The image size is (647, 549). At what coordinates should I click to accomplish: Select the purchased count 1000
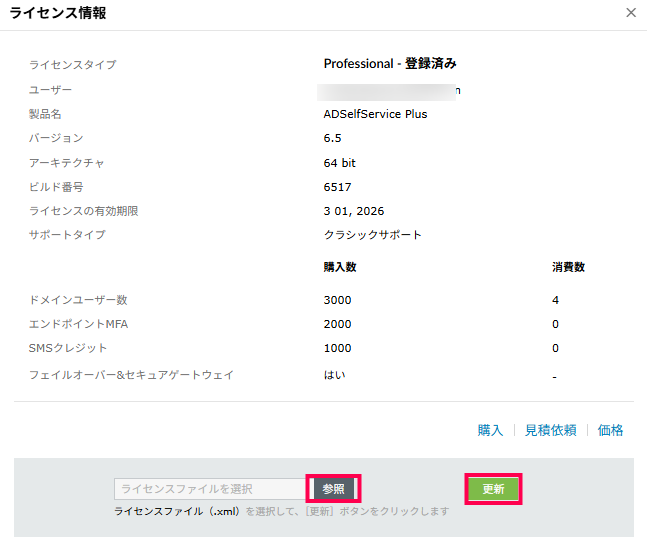click(x=337, y=348)
